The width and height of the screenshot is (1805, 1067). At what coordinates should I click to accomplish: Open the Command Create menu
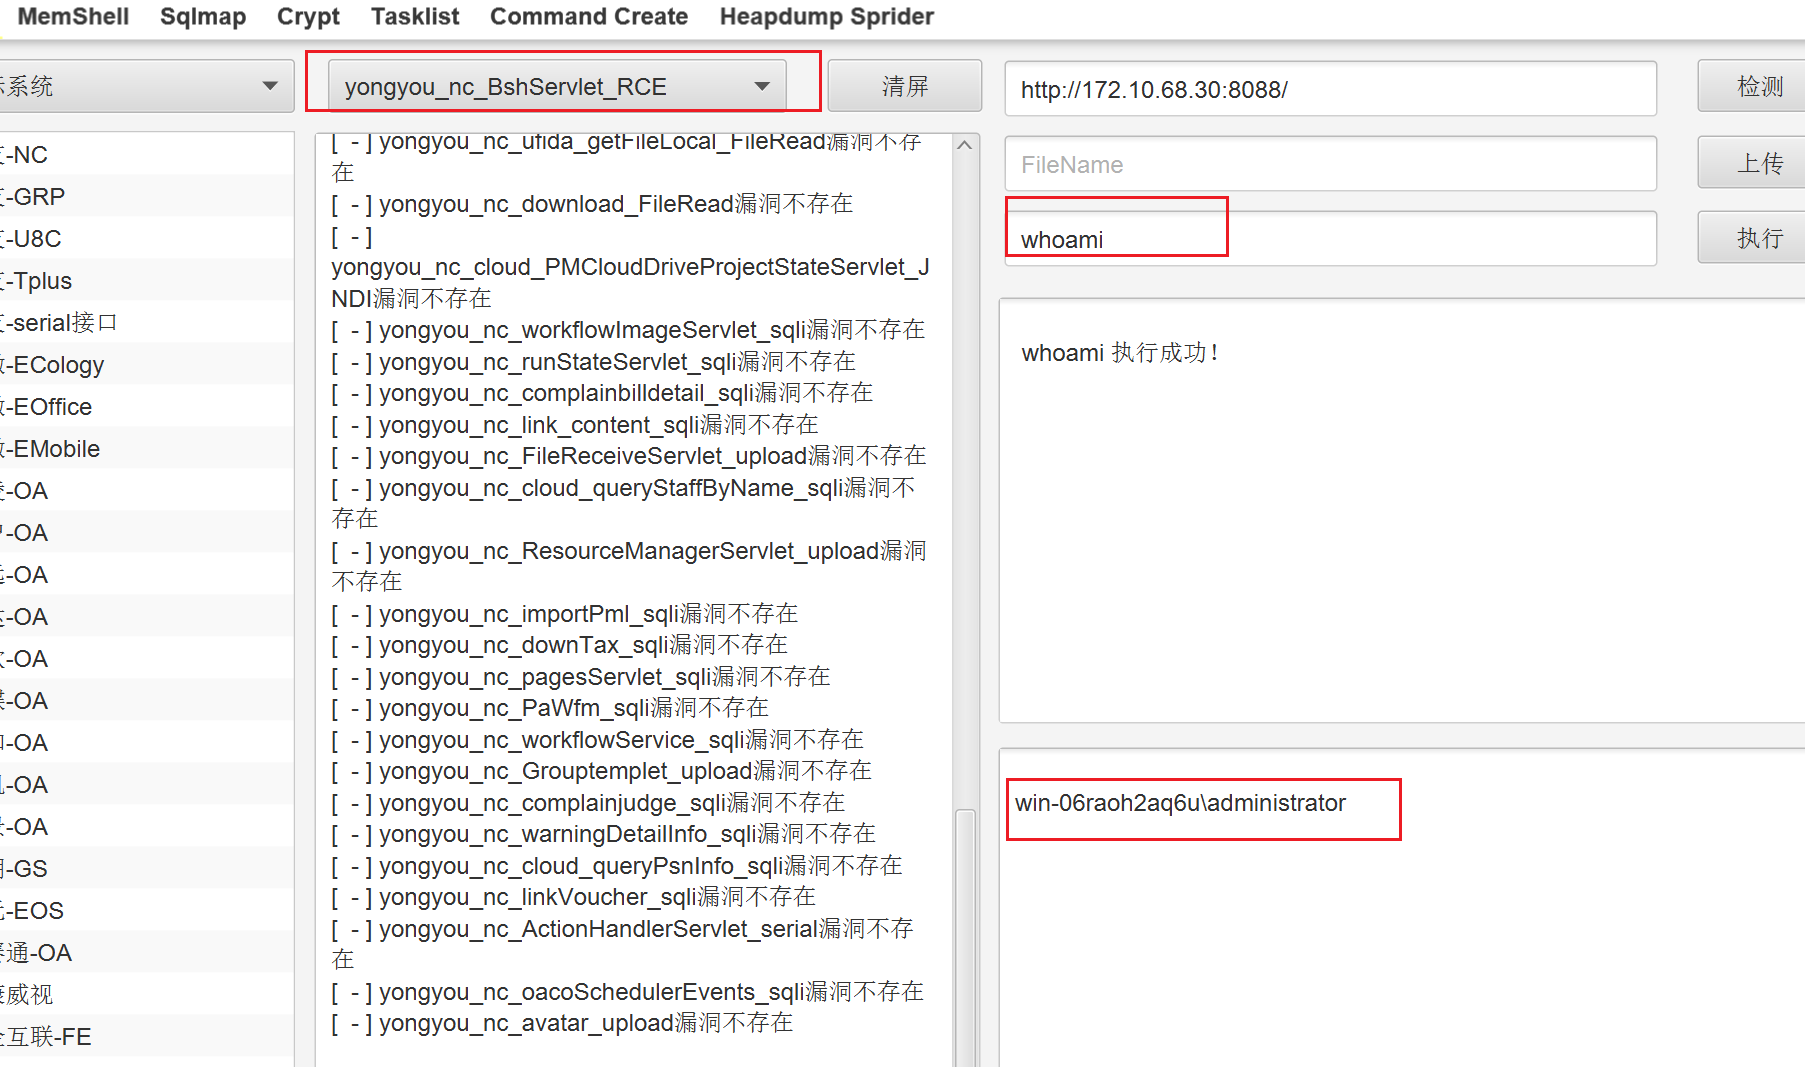tap(589, 17)
